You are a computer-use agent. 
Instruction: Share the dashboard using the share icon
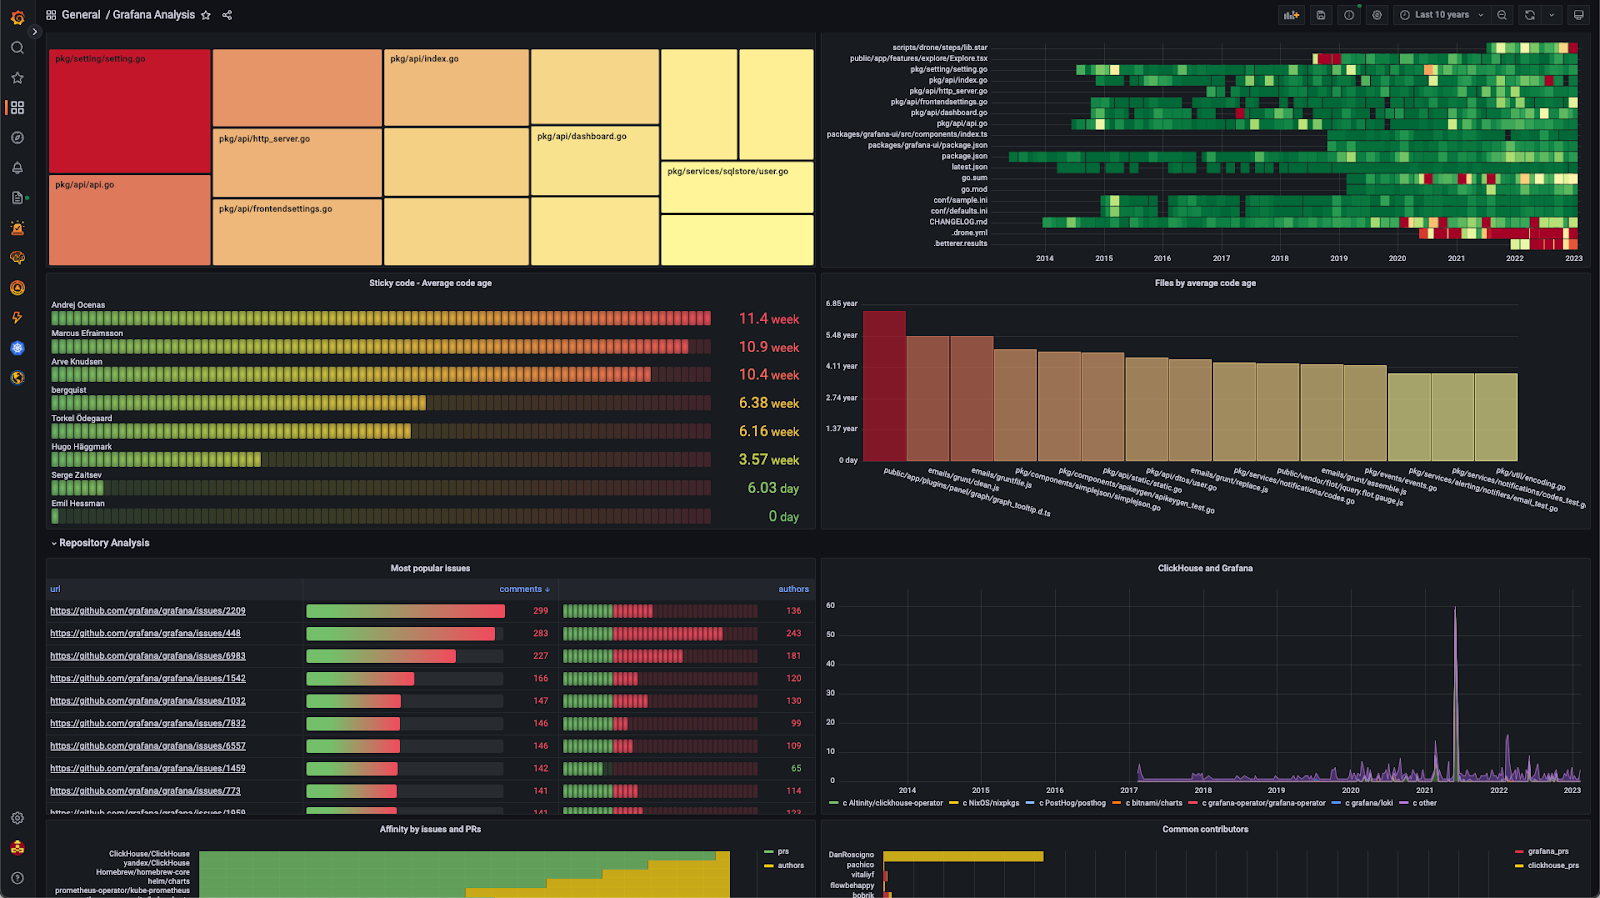227,15
